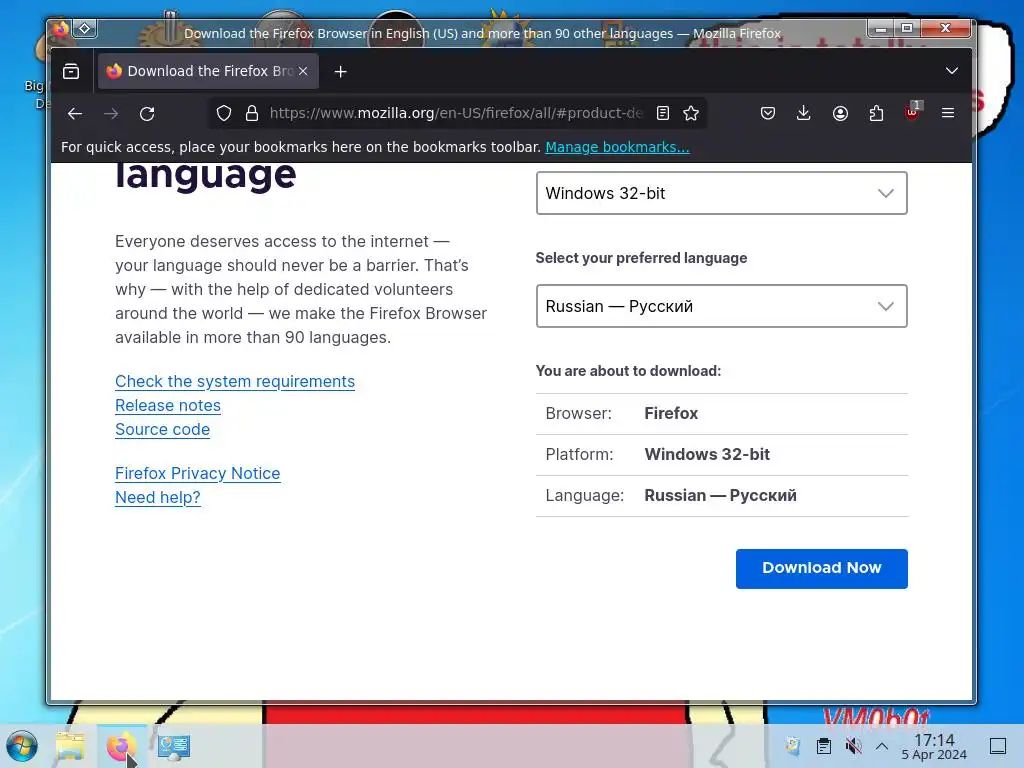This screenshot has width=1024, height=768.
Task: Click the mozilla.org URL address field
Action: click(x=456, y=113)
